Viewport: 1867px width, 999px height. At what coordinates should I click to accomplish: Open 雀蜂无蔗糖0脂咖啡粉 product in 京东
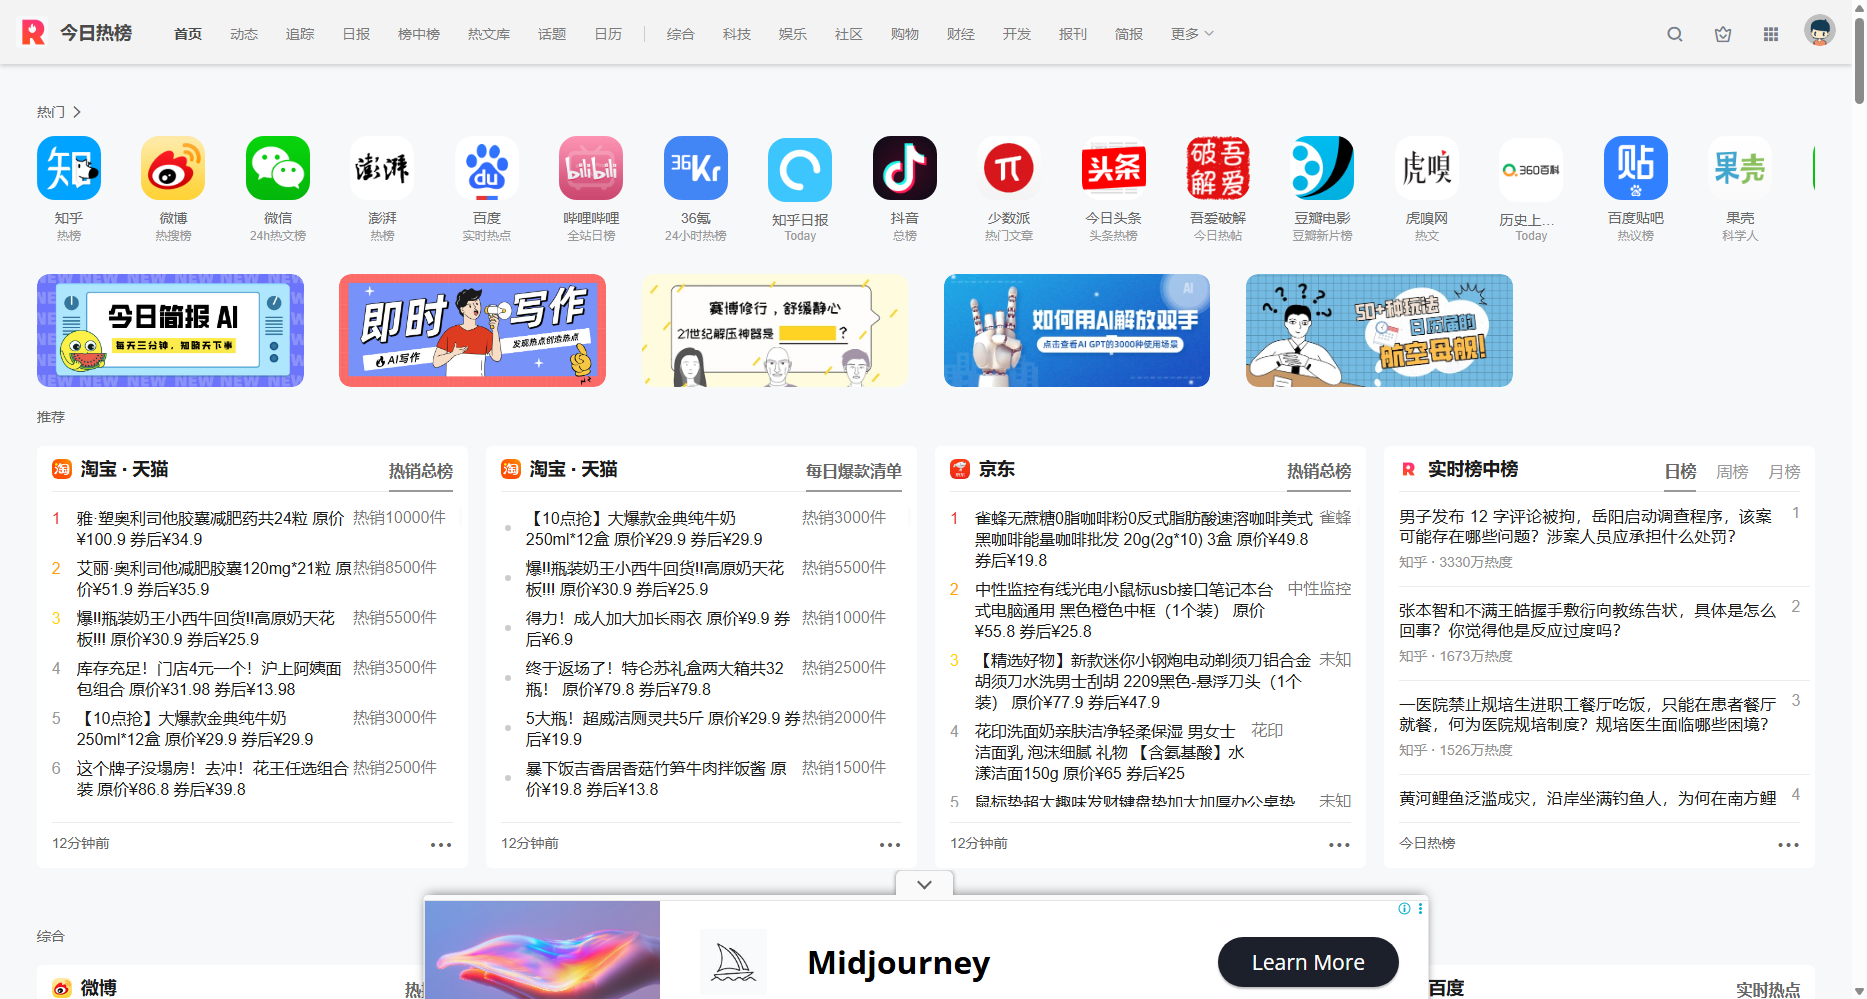pos(1144,539)
